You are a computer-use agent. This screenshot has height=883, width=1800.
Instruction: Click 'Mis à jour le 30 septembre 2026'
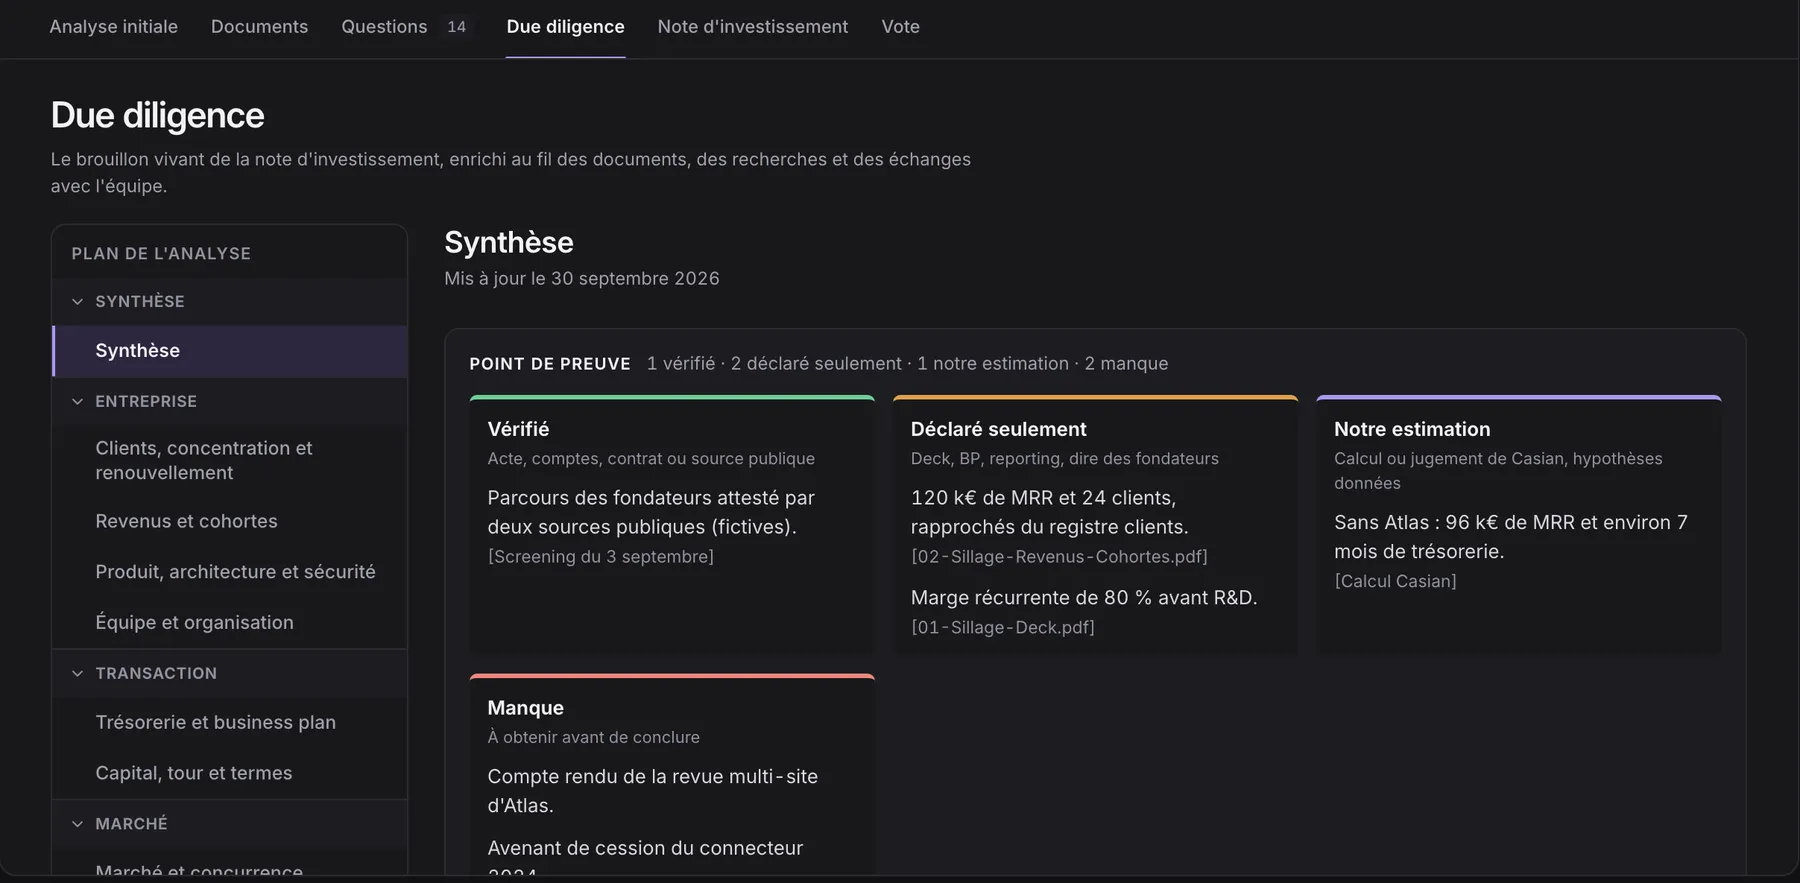(582, 278)
